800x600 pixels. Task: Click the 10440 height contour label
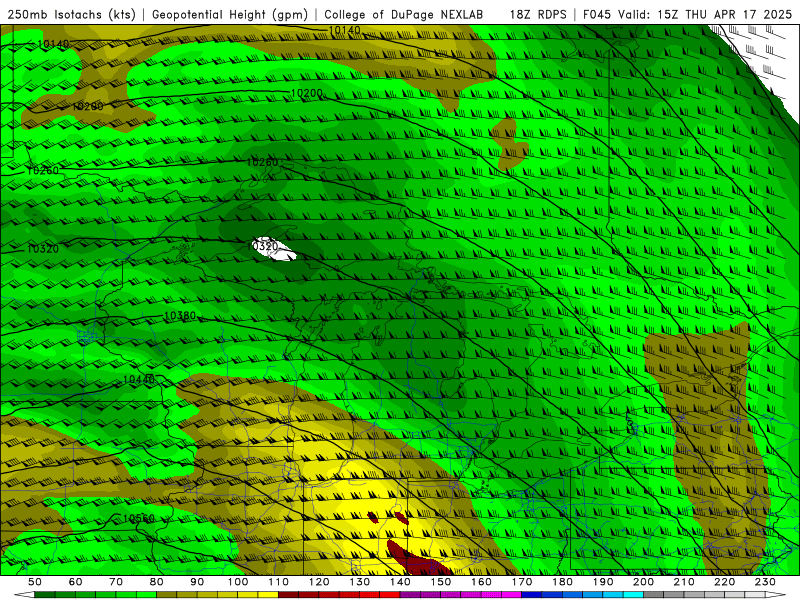[139, 380]
